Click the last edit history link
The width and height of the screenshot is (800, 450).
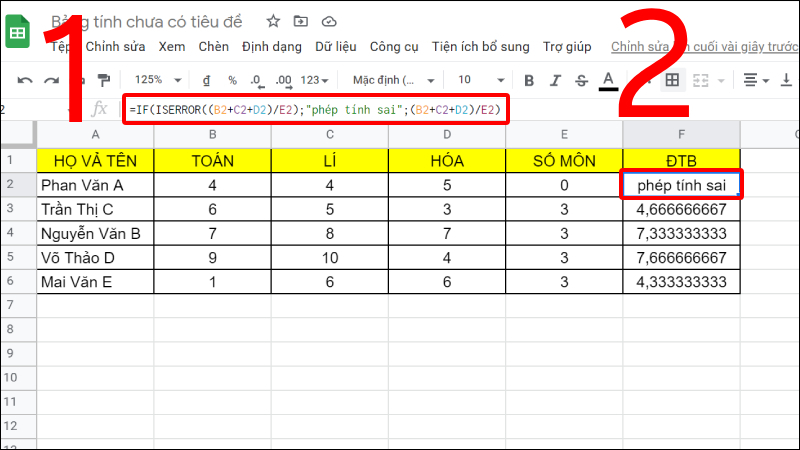700,47
